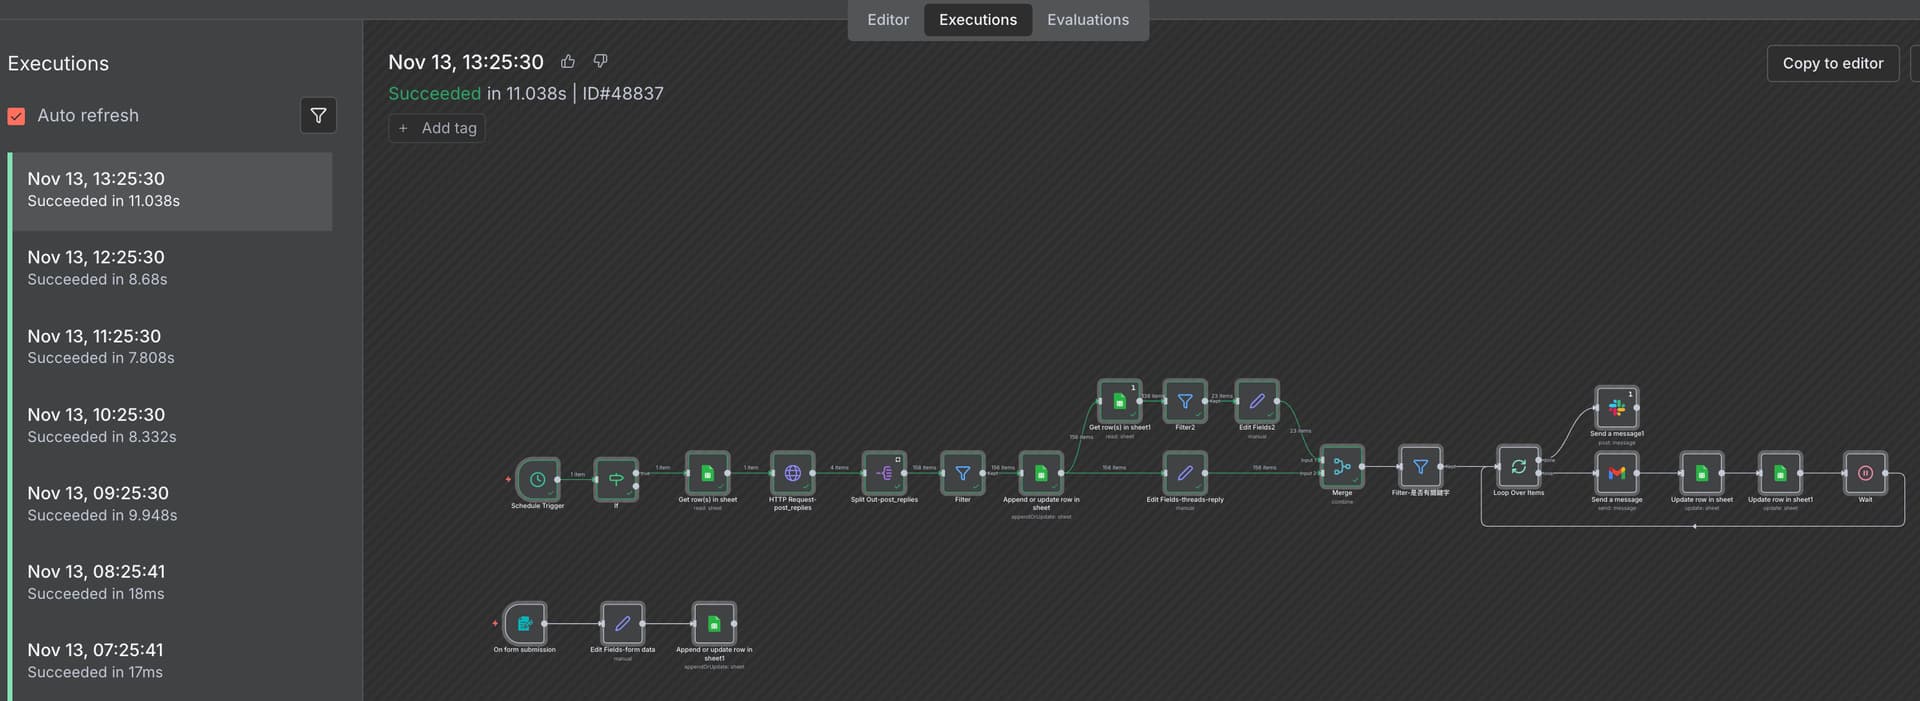
Task: Click the Add tag button
Action: (437, 128)
